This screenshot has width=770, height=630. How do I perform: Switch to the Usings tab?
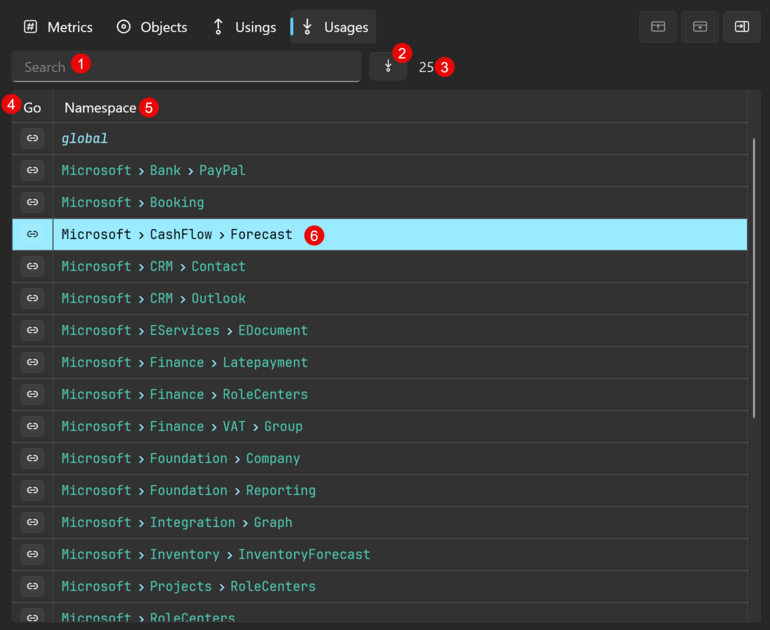244,27
